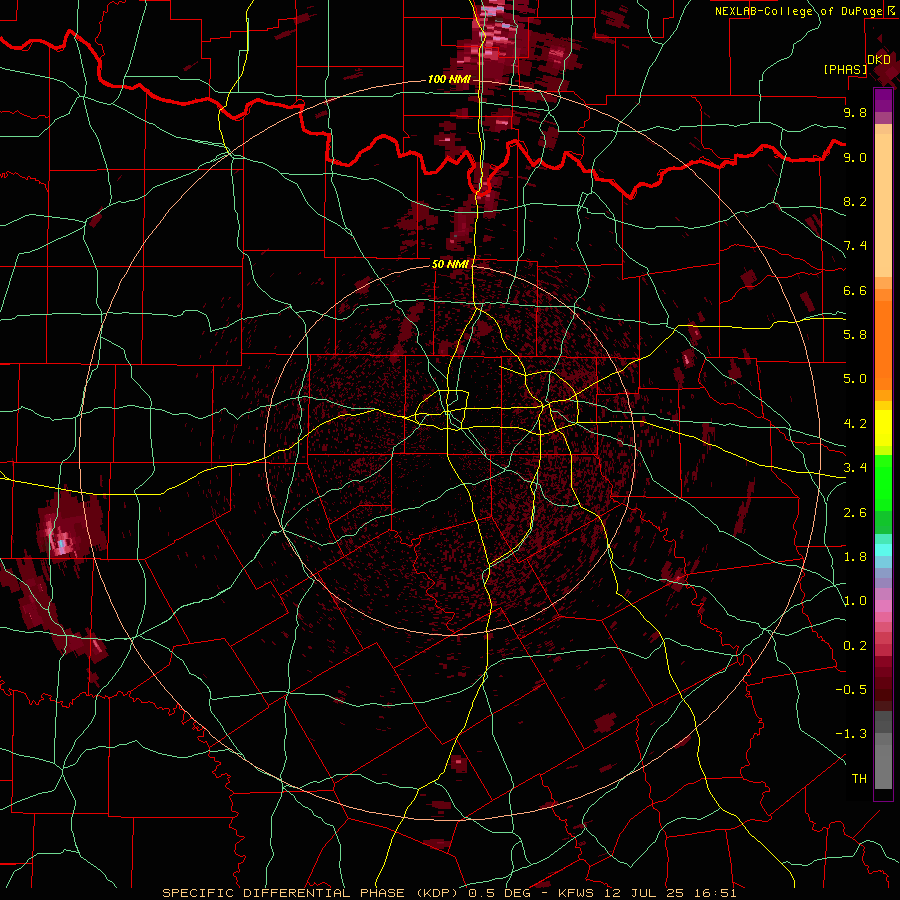Click the arrow logo beside DuPage text
Viewport: 900px width, 900px height.
891,11
